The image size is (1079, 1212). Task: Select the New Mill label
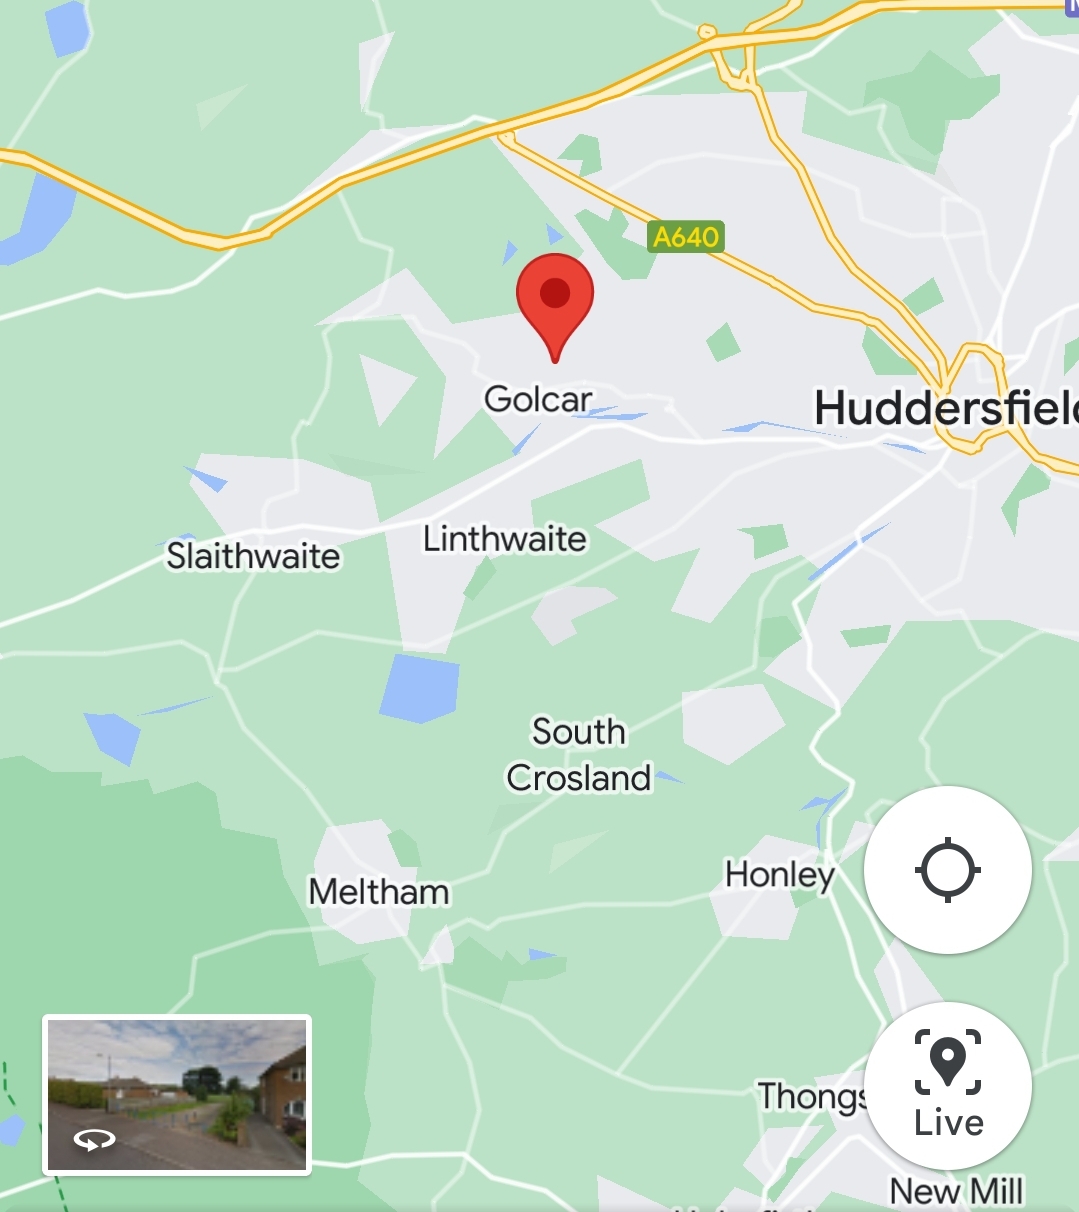[957, 1192]
